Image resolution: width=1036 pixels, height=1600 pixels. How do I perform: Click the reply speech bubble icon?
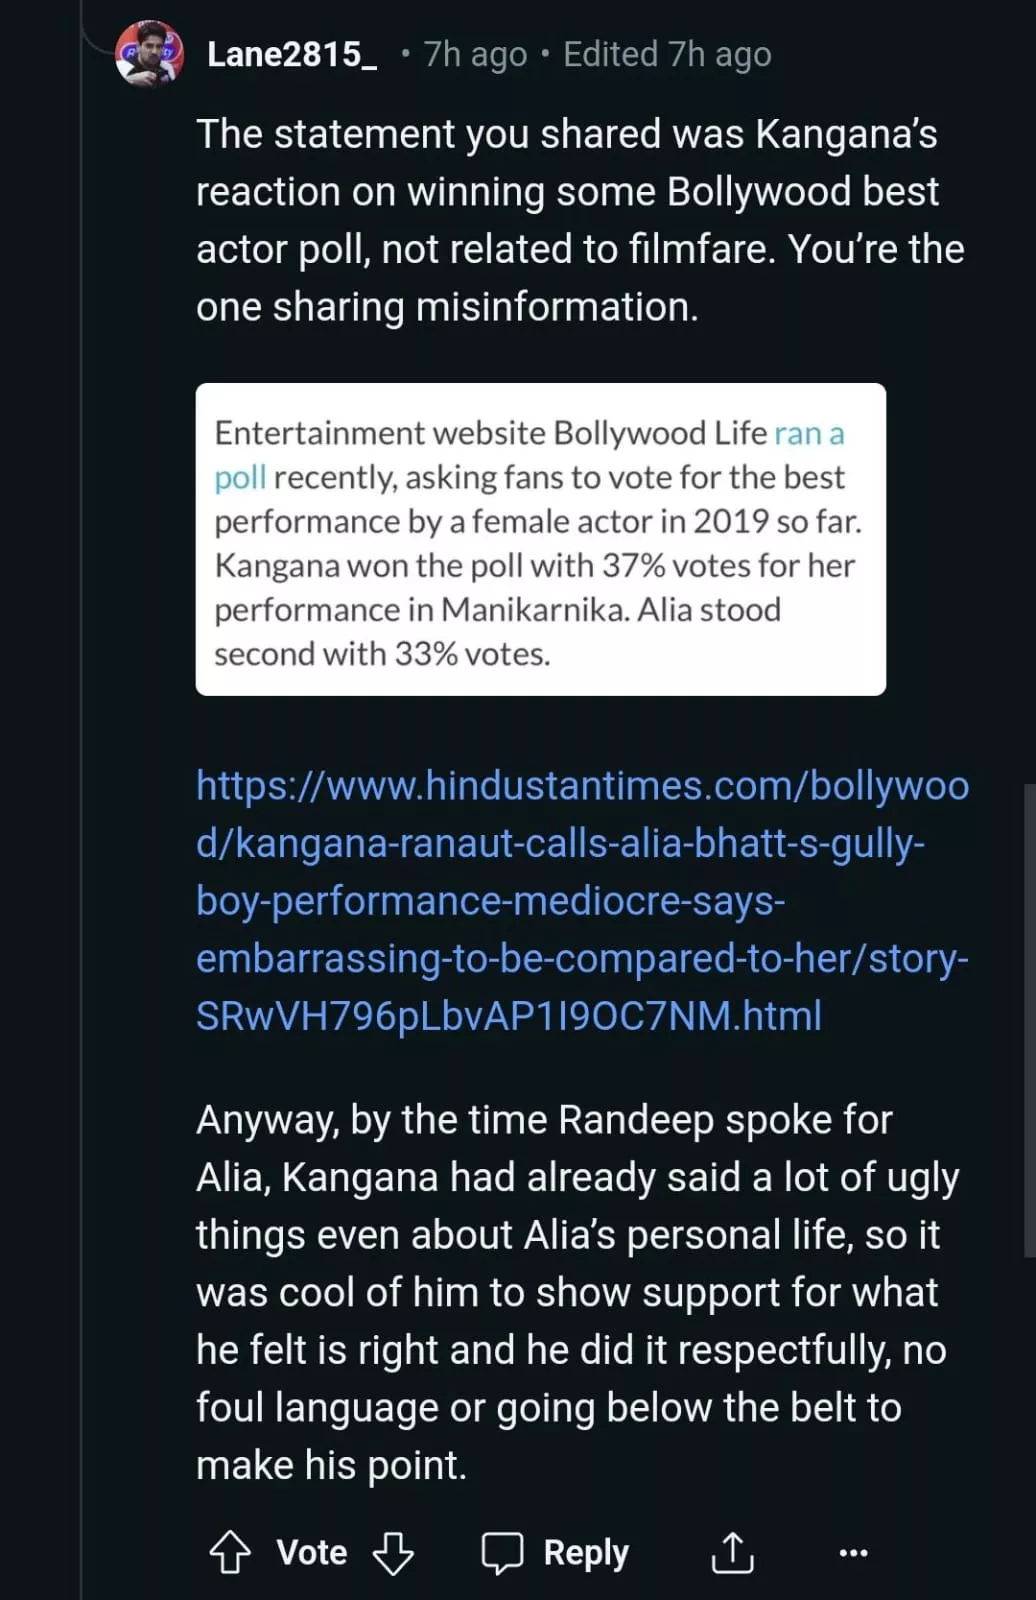coord(502,1552)
